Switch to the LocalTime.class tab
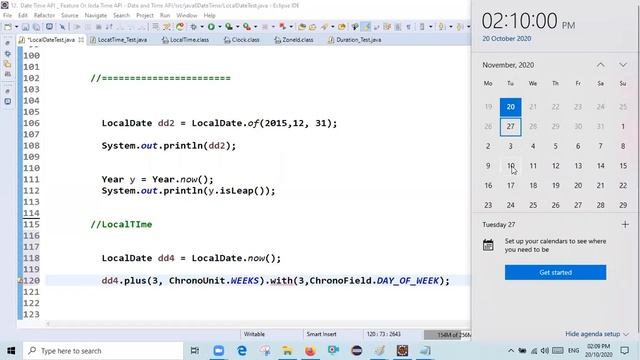This screenshot has height=360, width=640. pos(185,40)
